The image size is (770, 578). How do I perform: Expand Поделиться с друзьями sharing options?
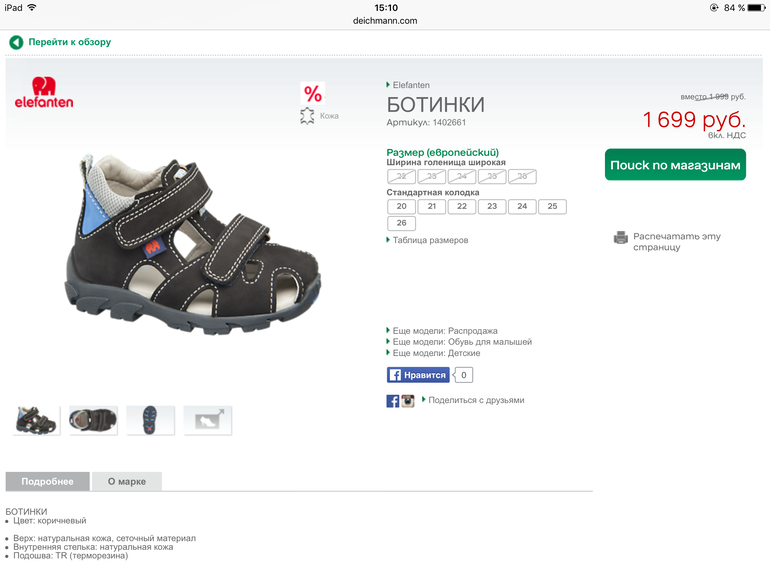[x=475, y=400]
